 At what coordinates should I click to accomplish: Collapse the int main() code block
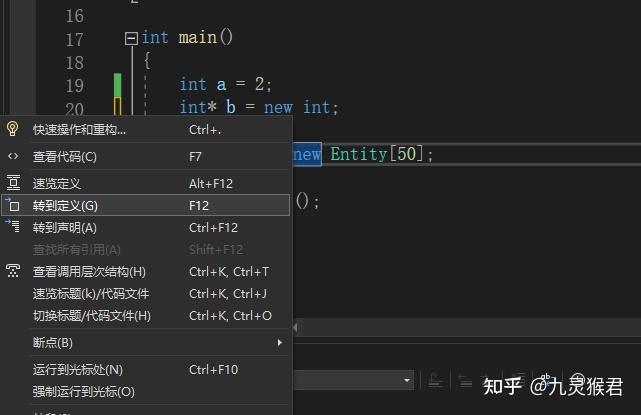tap(131, 38)
